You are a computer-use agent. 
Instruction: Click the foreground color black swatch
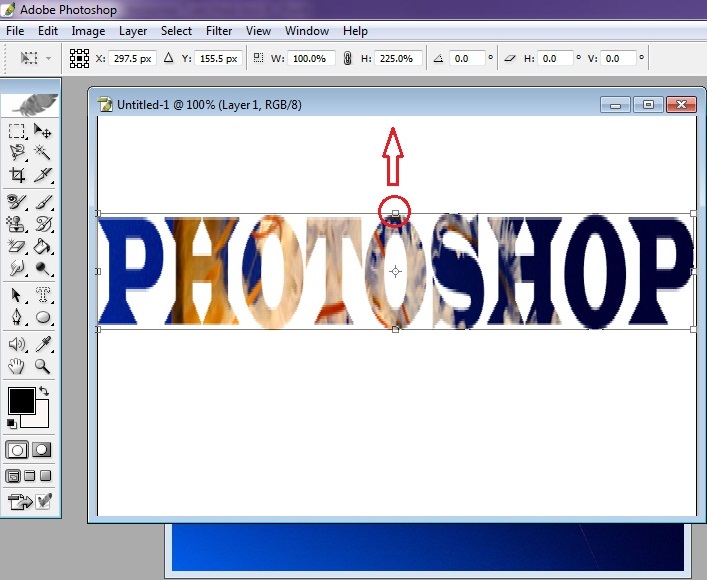click(x=22, y=400)
